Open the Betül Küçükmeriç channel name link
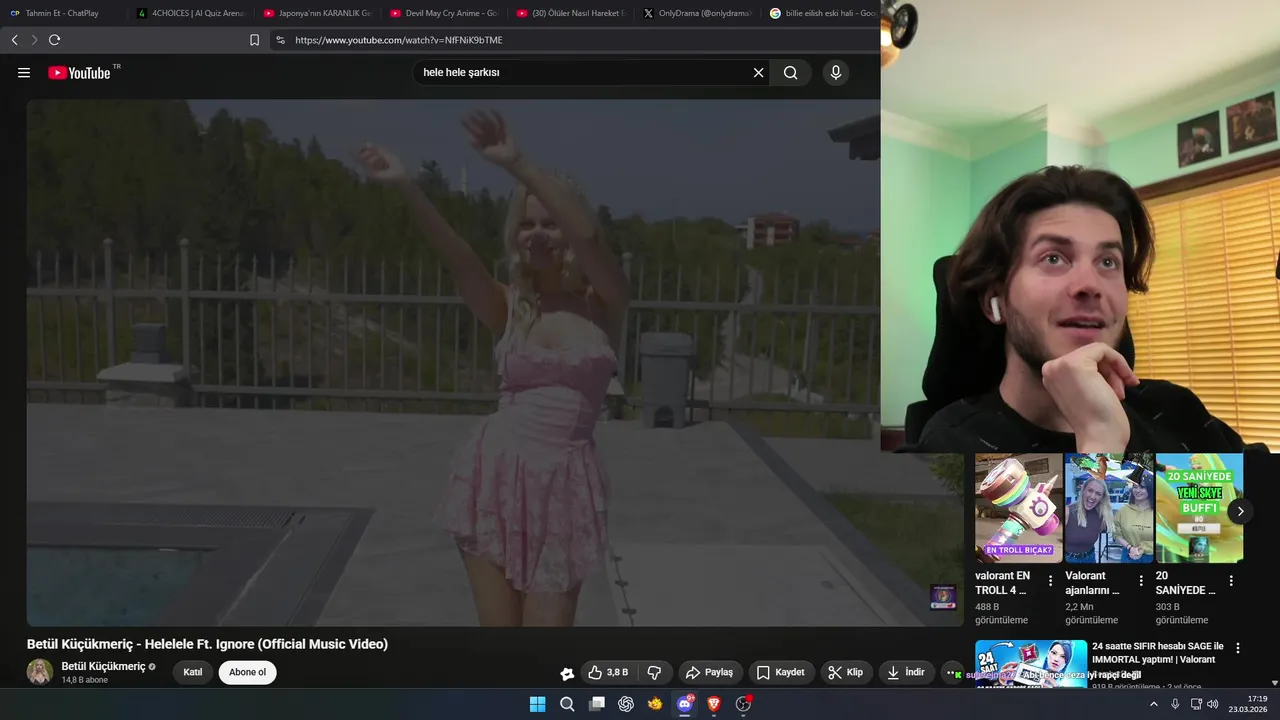1280x720 pixels. (103, 666)
